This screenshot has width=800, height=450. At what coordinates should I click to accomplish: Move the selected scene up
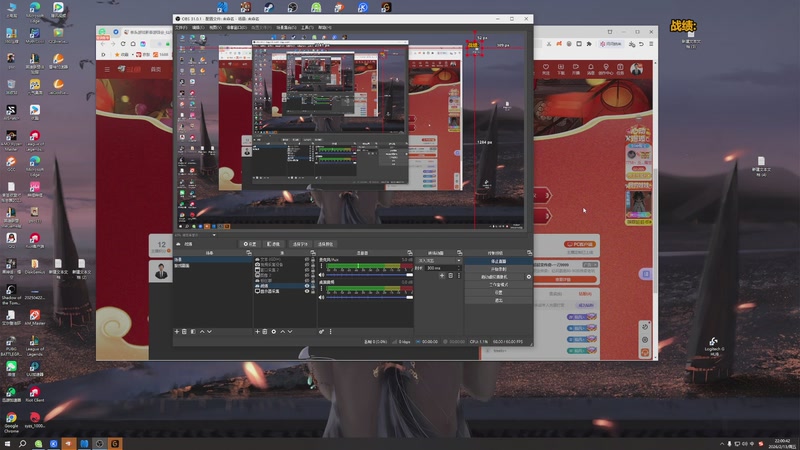coord(202,332)
